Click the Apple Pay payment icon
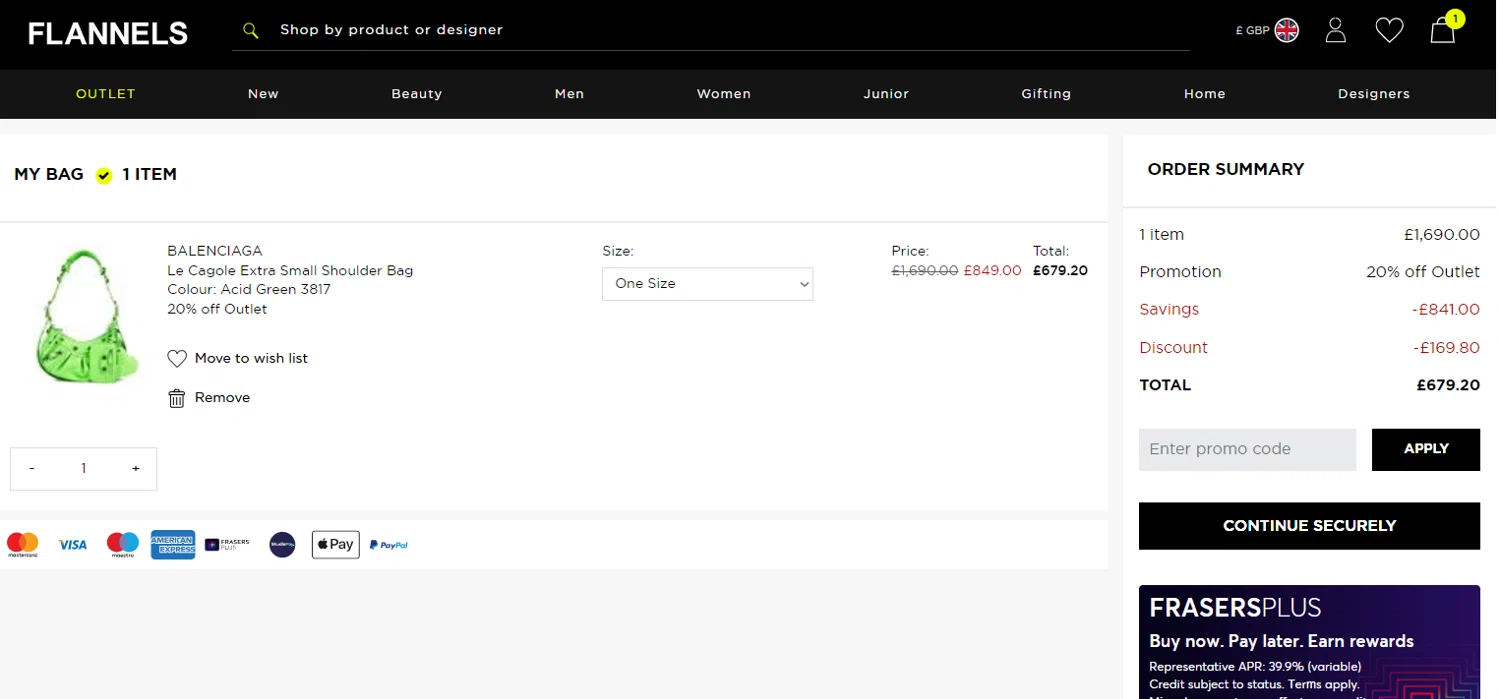Image resolution: width=1500 pixels, height=699 pixels. (x=335, y=545)
